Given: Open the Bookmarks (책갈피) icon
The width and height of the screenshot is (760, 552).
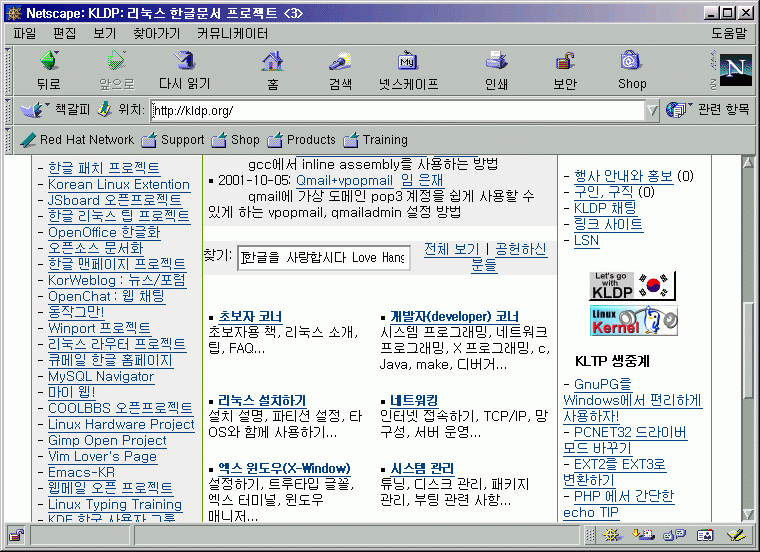Looking at the screenshot, I should pos(32,110).
